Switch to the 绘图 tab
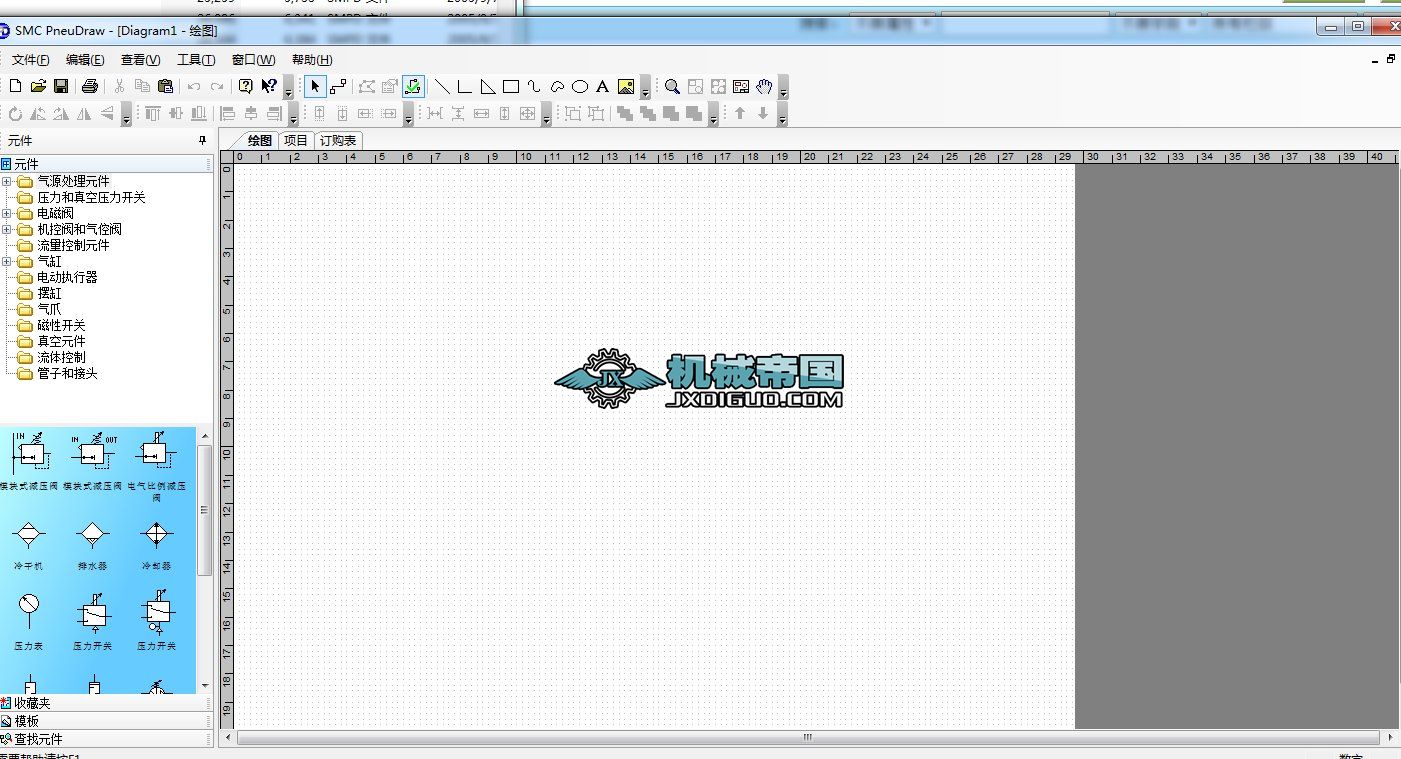This screenshot has height=759, width=1401. coord(259,141)
